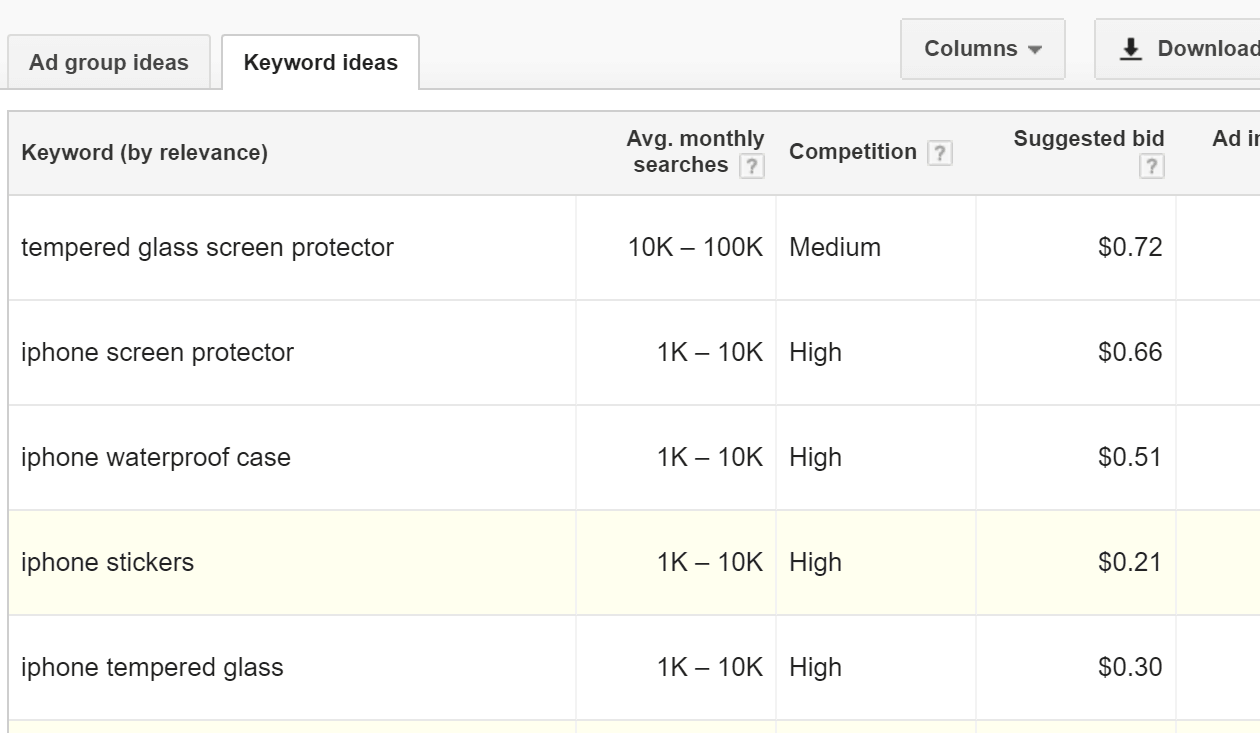This screenshot has width=1260, height=733.
Task: Click the $0.66 suggested bid
Action: pos(1130,352)
